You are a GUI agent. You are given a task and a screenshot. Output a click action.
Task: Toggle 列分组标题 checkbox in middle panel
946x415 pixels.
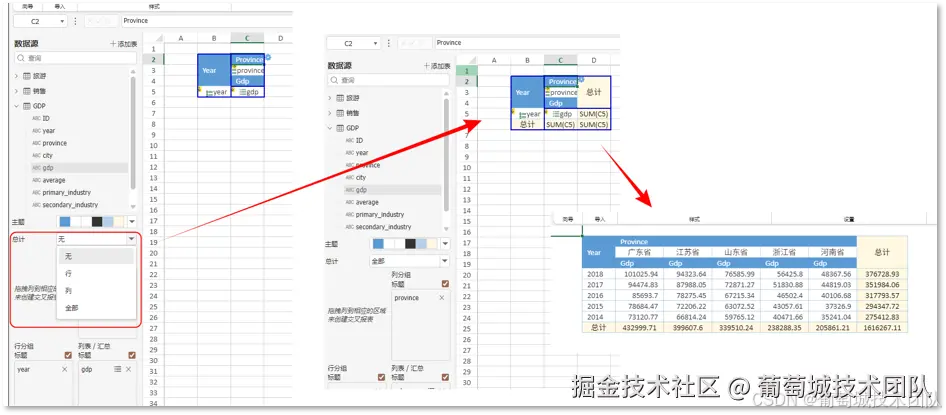pos(445,284)
